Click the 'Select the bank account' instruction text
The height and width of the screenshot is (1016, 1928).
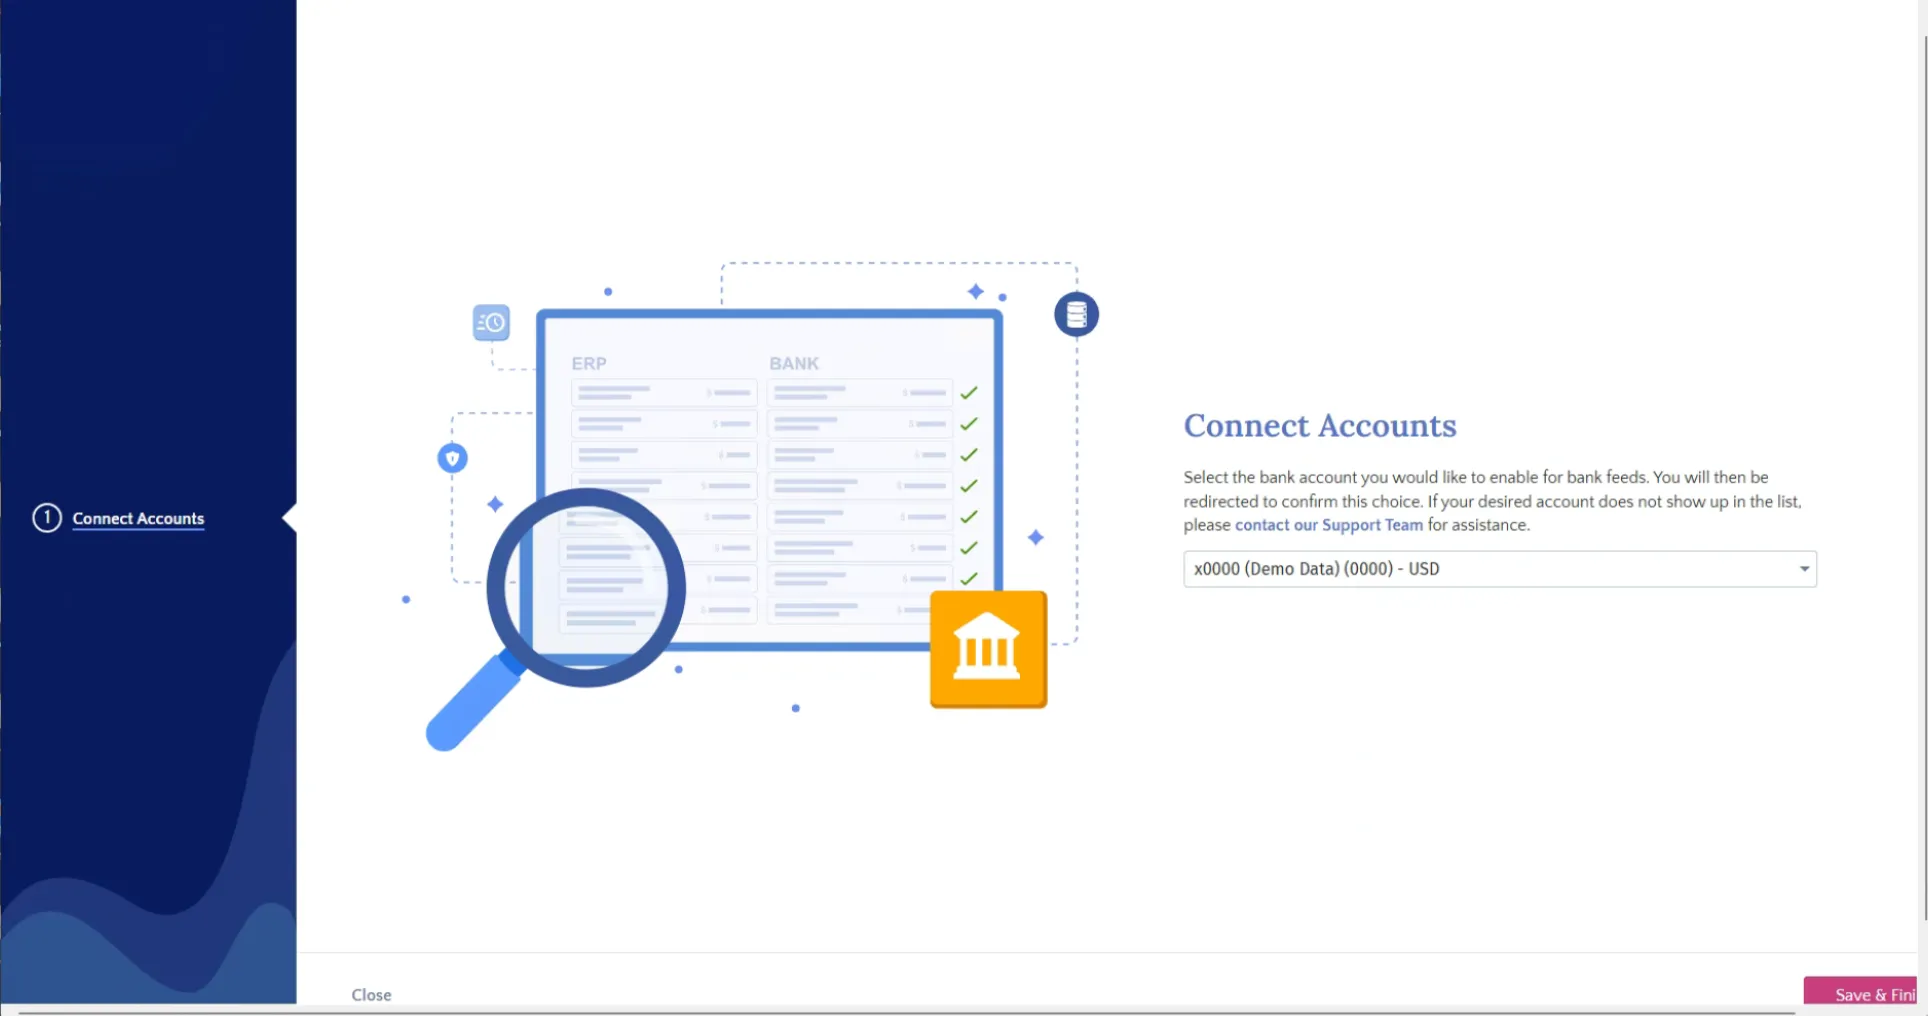[1492, 501]
